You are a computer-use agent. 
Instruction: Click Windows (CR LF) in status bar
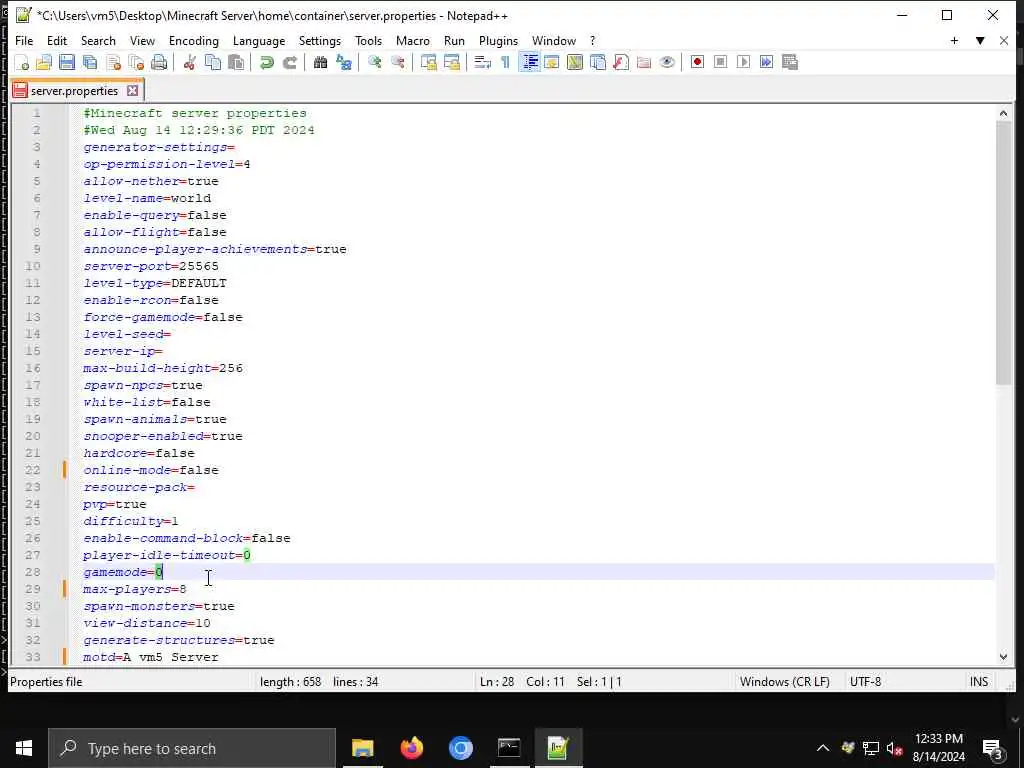(x=784, y=682)
